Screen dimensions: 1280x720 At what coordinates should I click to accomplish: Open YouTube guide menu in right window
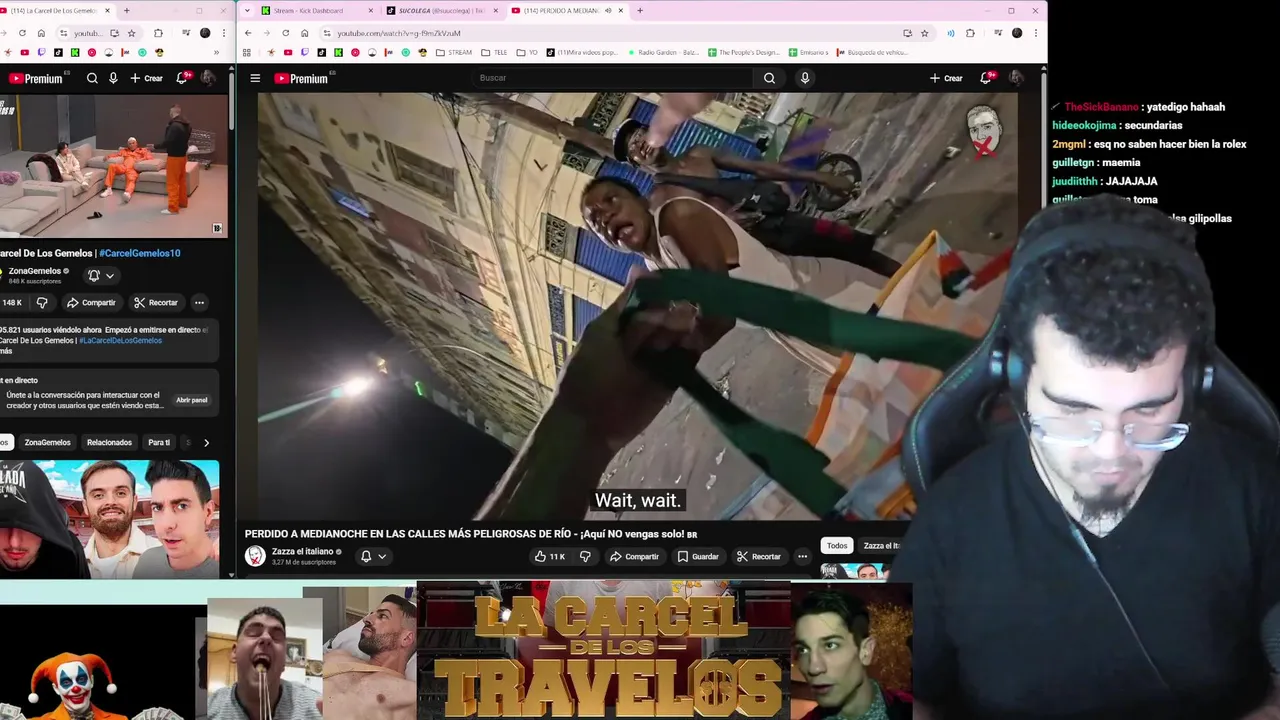pos(255,78)
